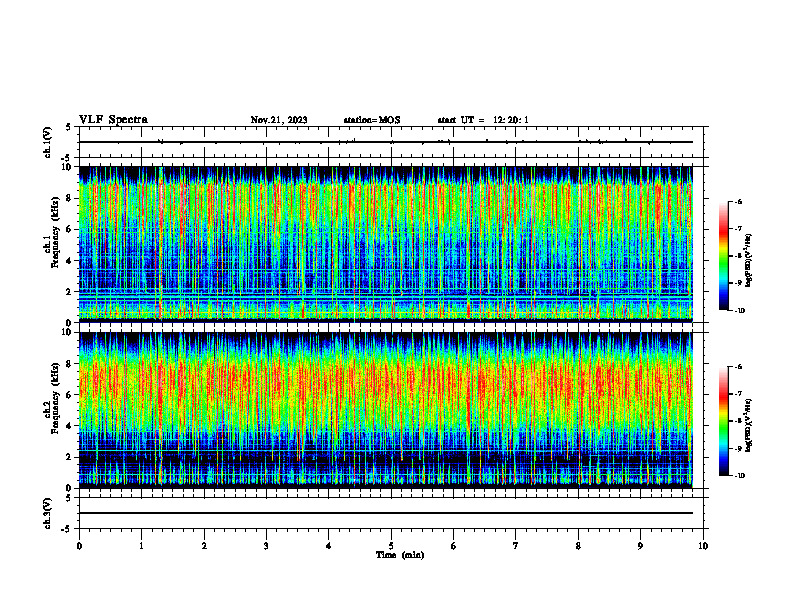Viewport: 792px width, 612px height.
Task: Click the ch.1 spectrogram panel
Action: pos(385,244)
